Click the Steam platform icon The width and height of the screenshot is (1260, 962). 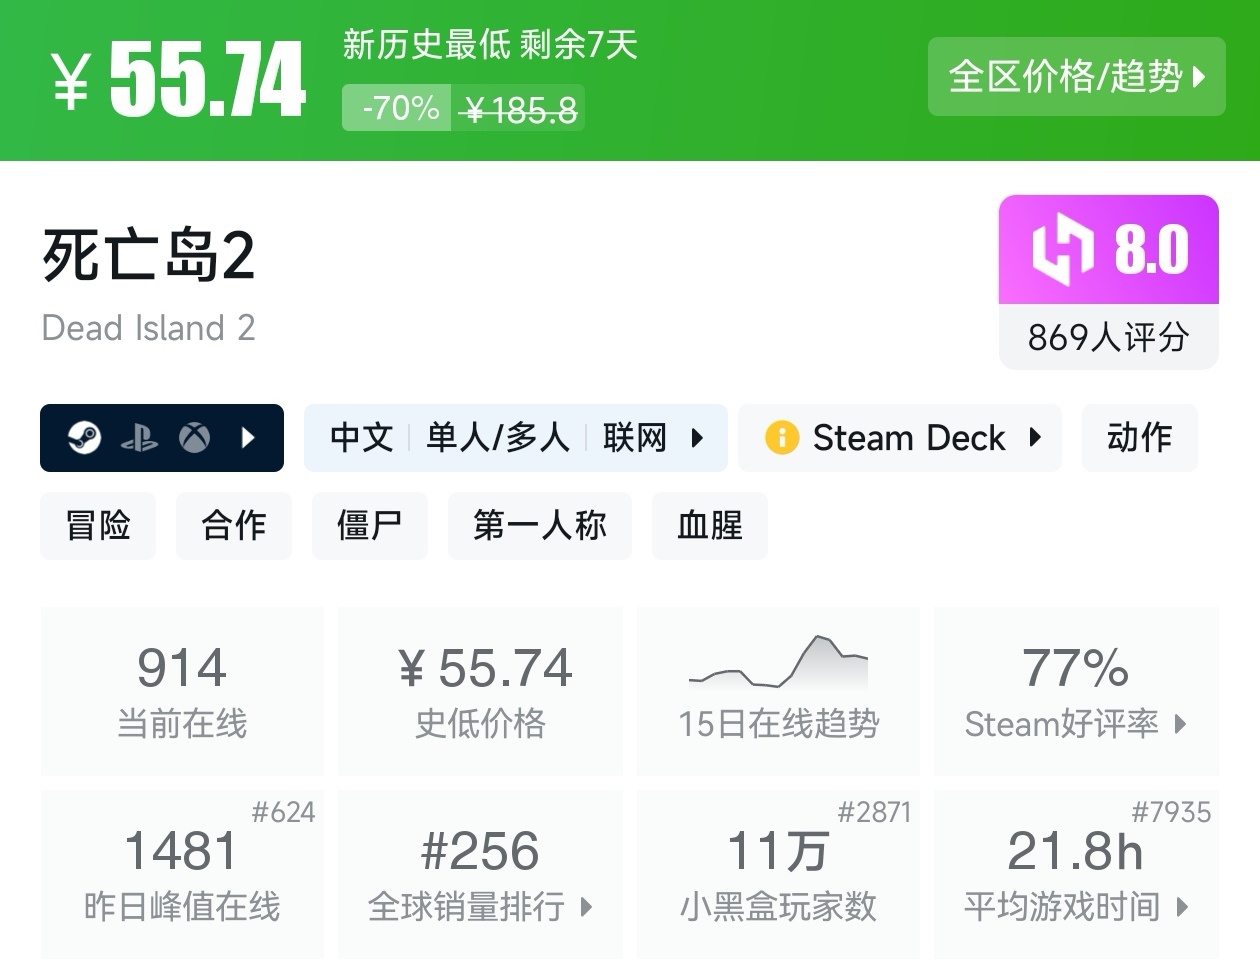pyautogui.click(x=84, y=438)
